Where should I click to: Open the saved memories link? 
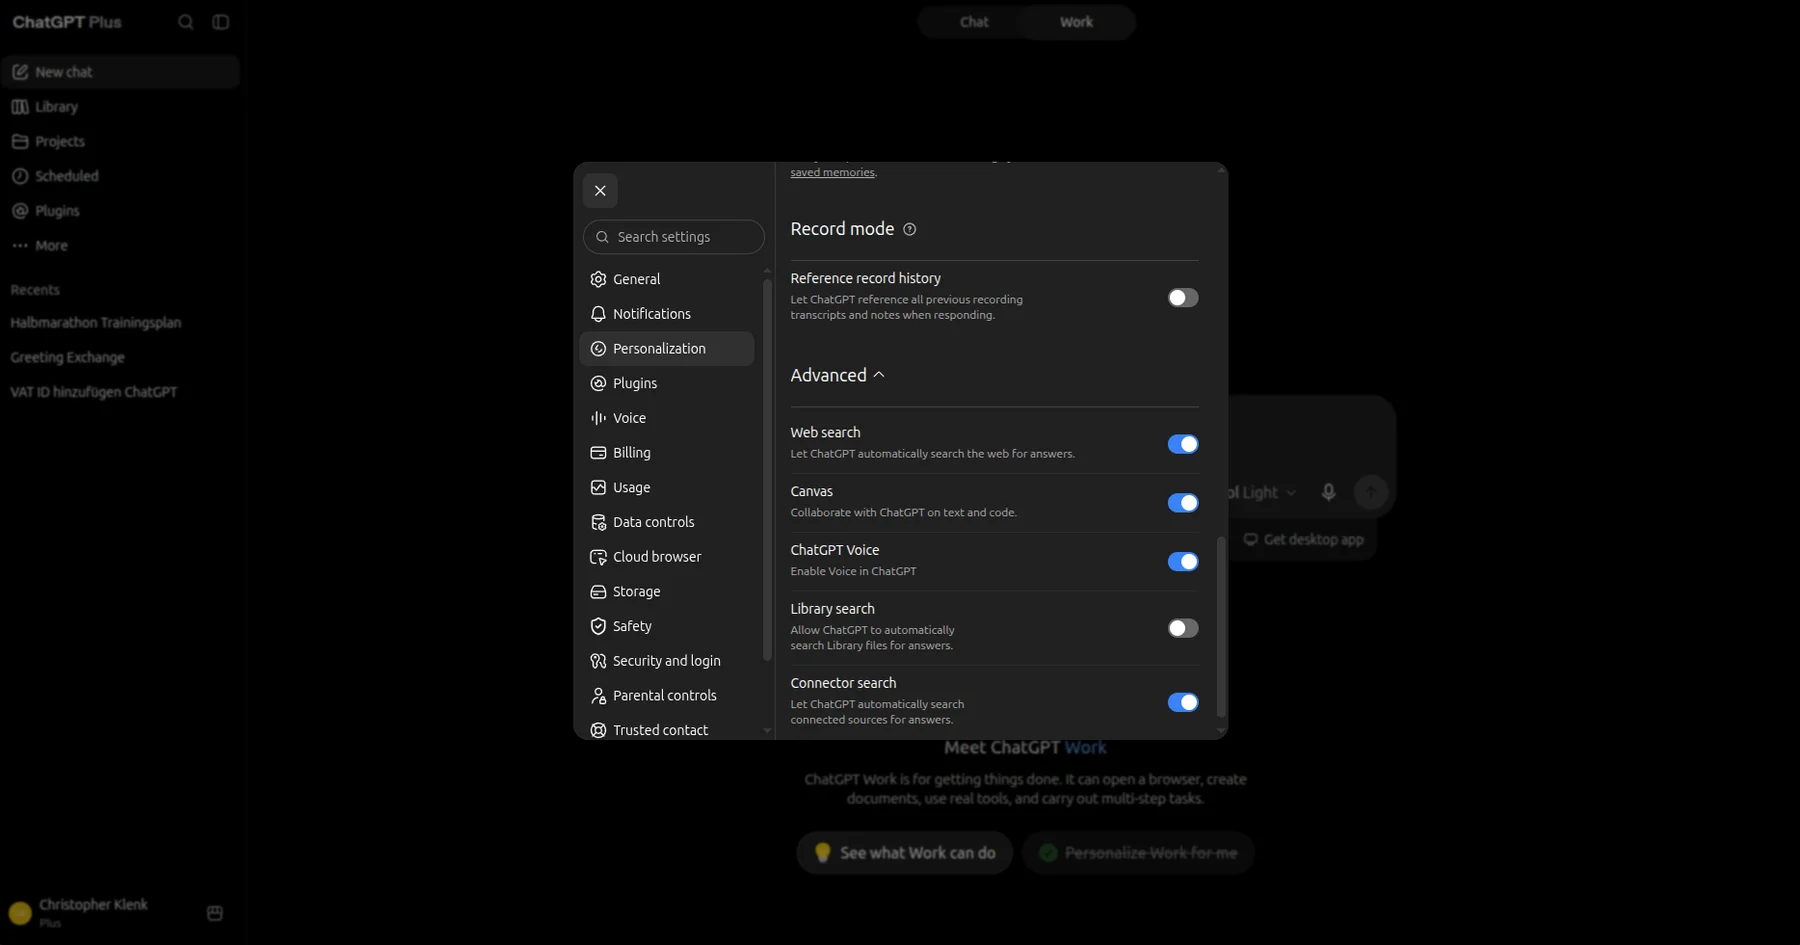832,172
